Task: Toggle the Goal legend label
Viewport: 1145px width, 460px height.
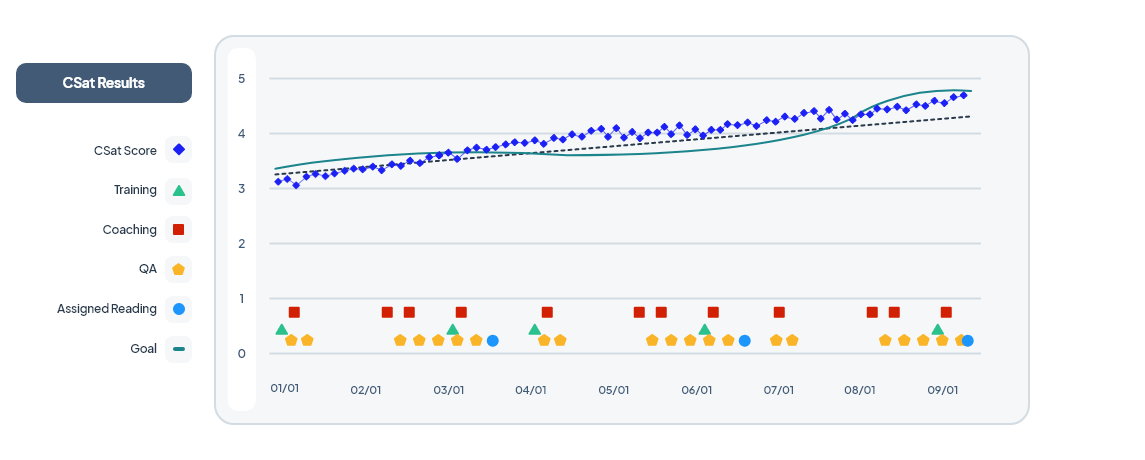Action: tap(143, 349)
